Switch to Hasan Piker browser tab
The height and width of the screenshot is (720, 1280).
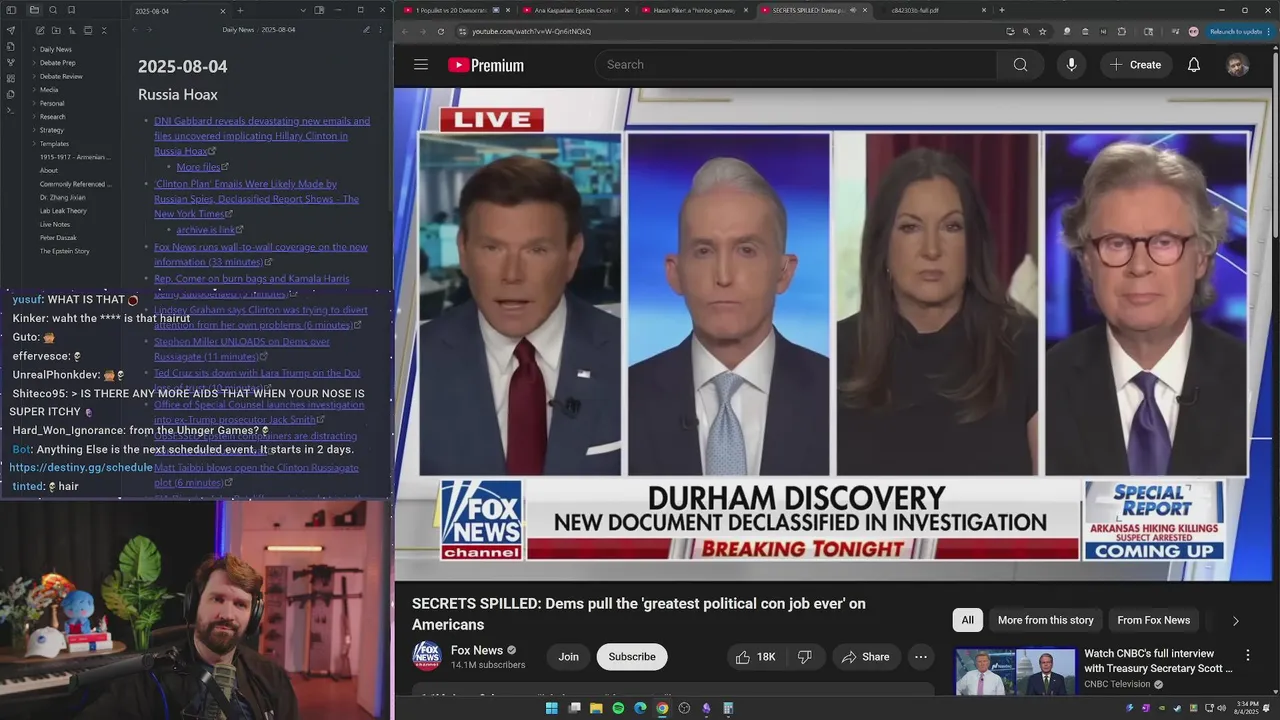point(695,10)
